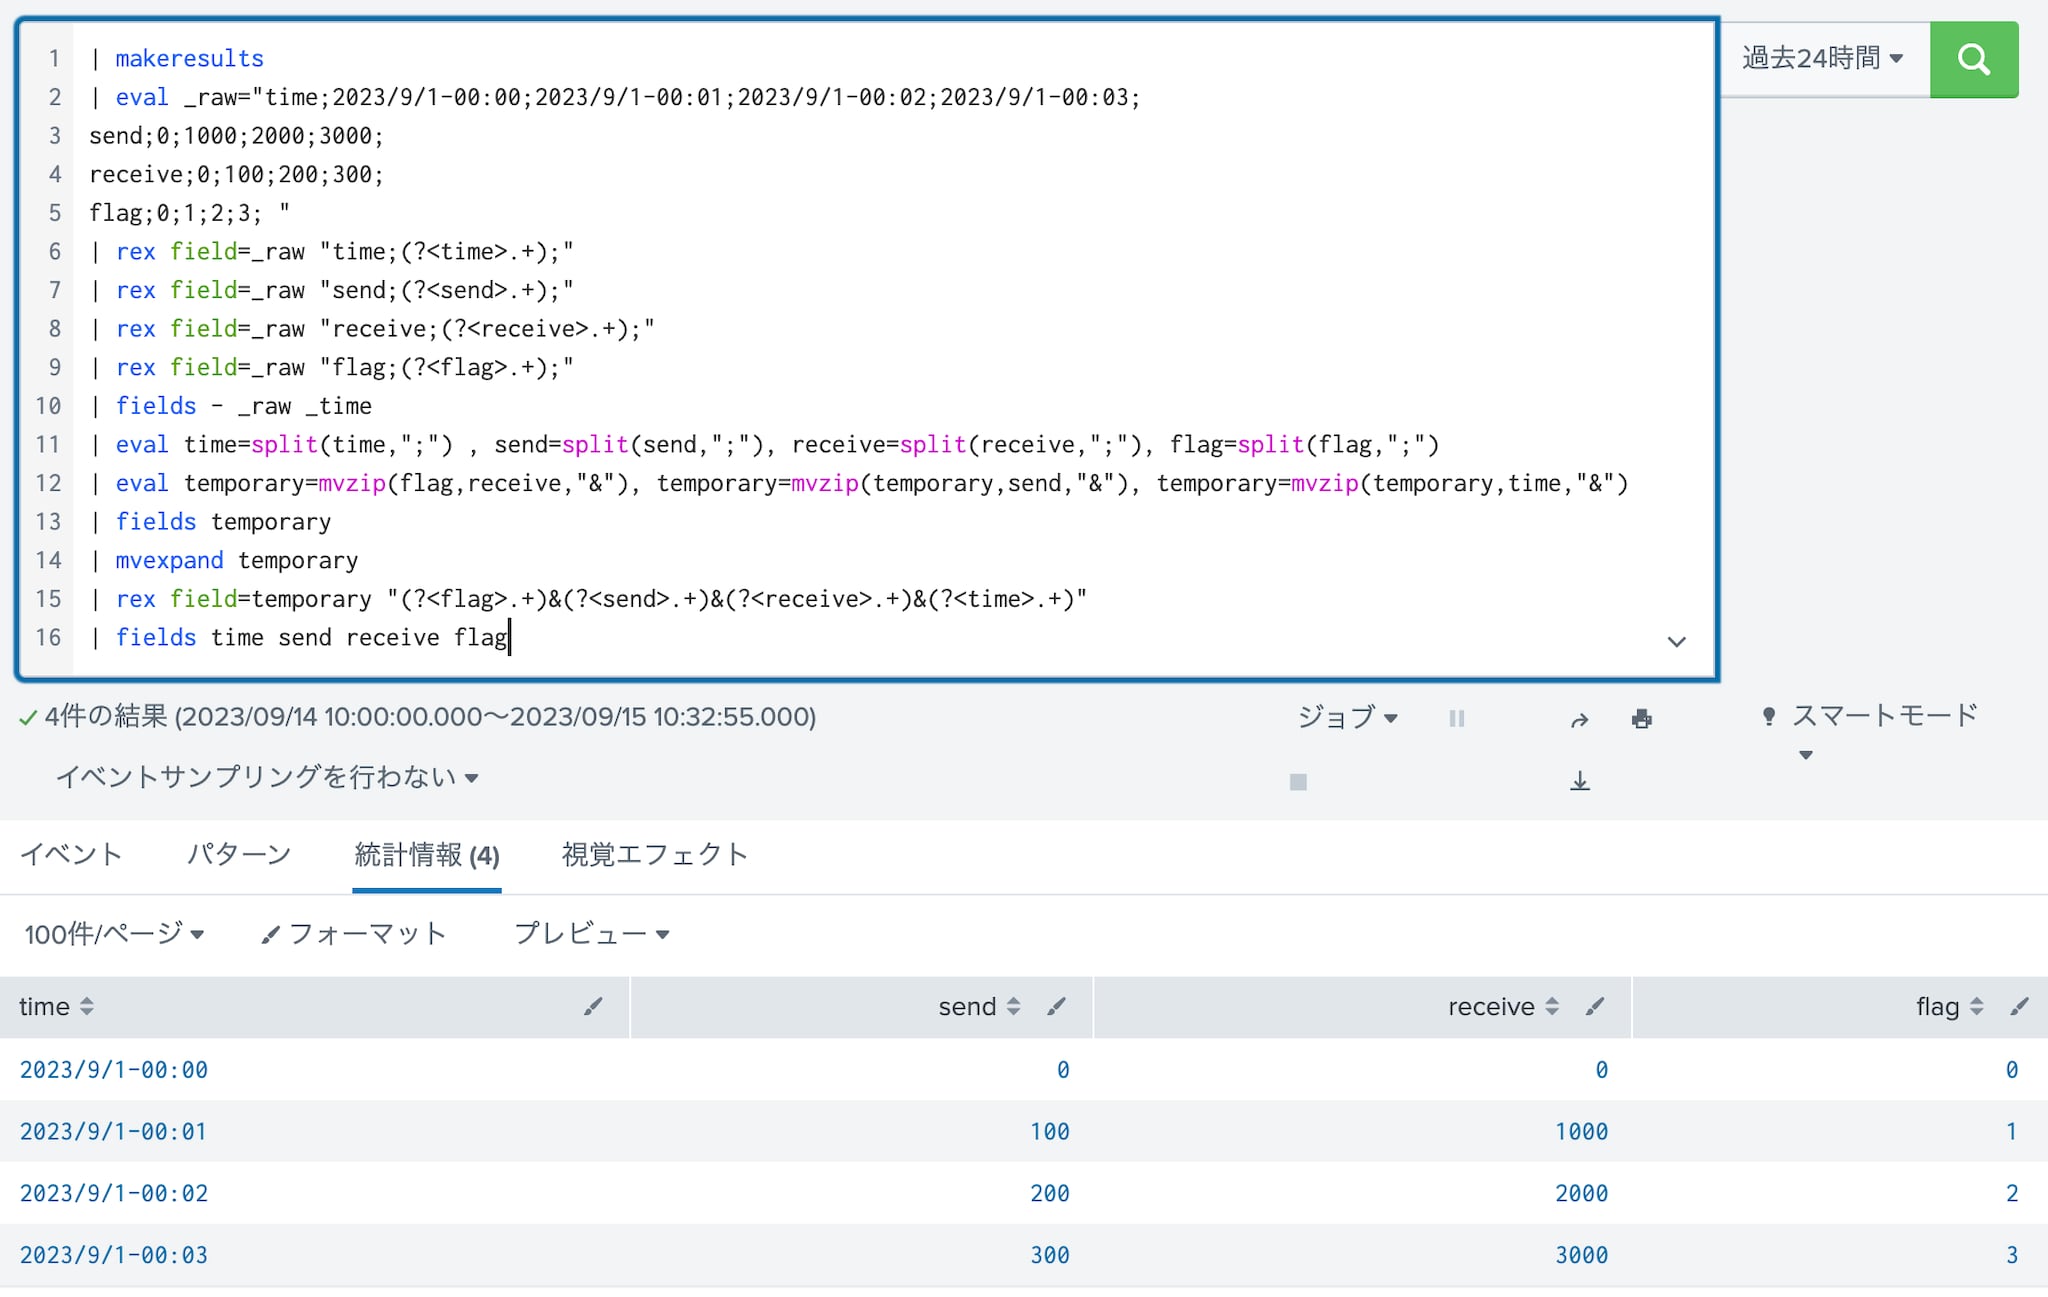Sort by the time column arrows
Screen dimensions: 2048x1297
[x=87, y=1007]
